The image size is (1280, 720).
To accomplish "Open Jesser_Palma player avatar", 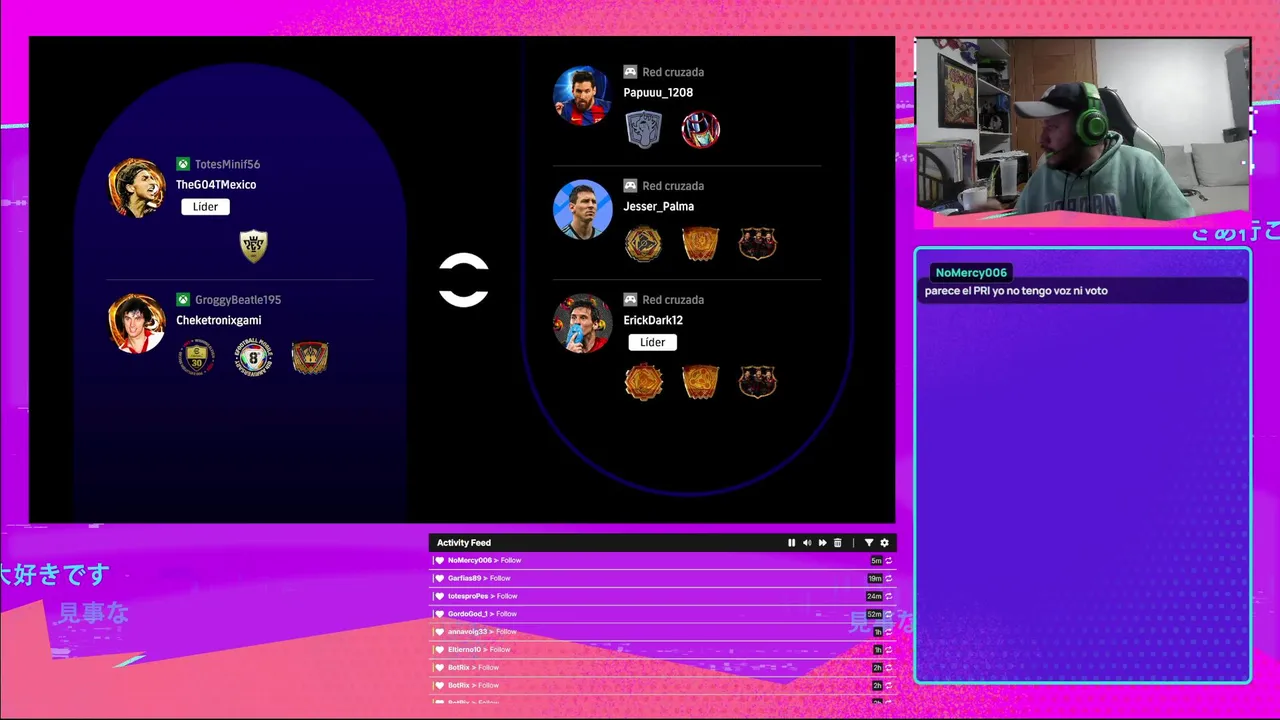I will coord(582,209).
